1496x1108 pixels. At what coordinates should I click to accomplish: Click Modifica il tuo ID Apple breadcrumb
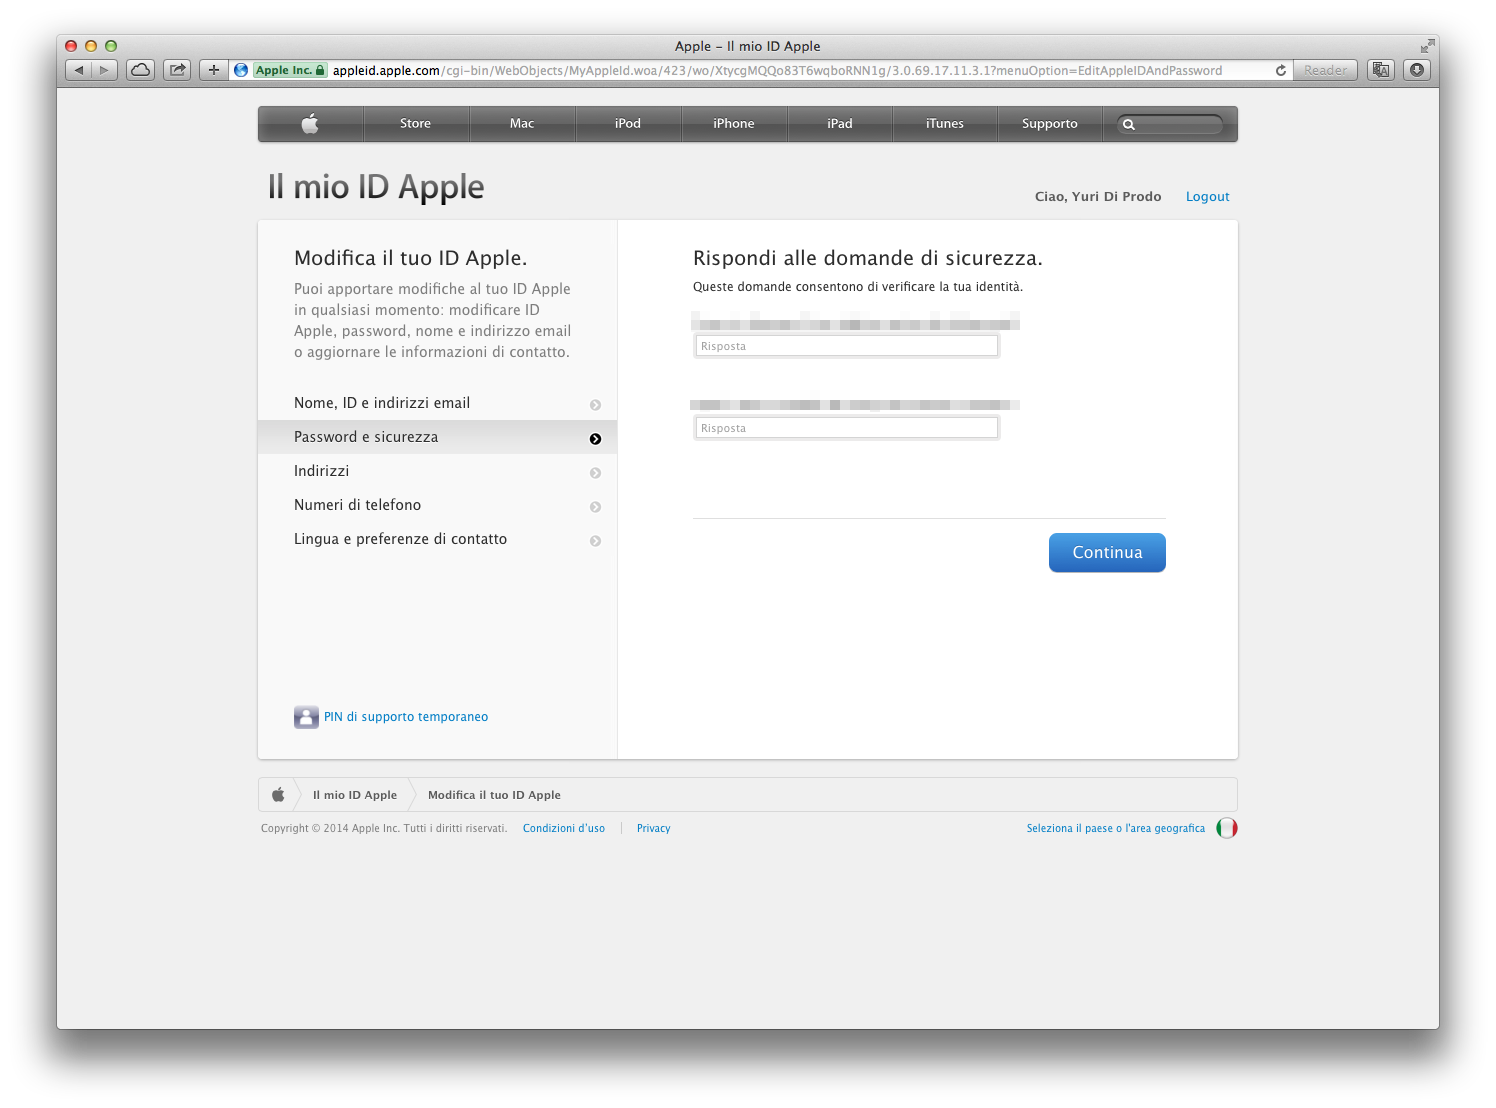coord(494,795)
